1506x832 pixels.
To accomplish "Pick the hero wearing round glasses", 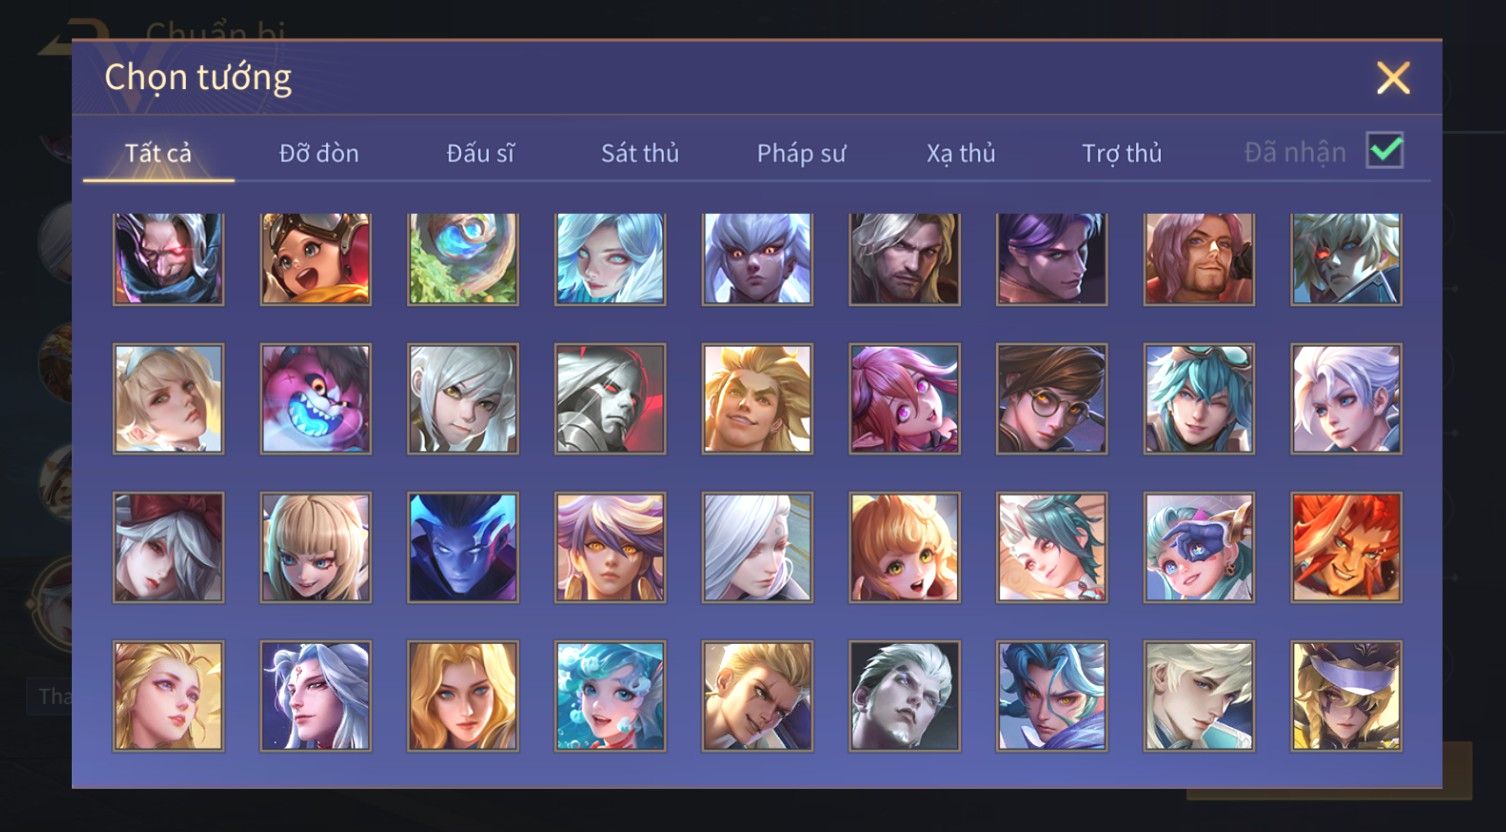I will coord(1052,399).
